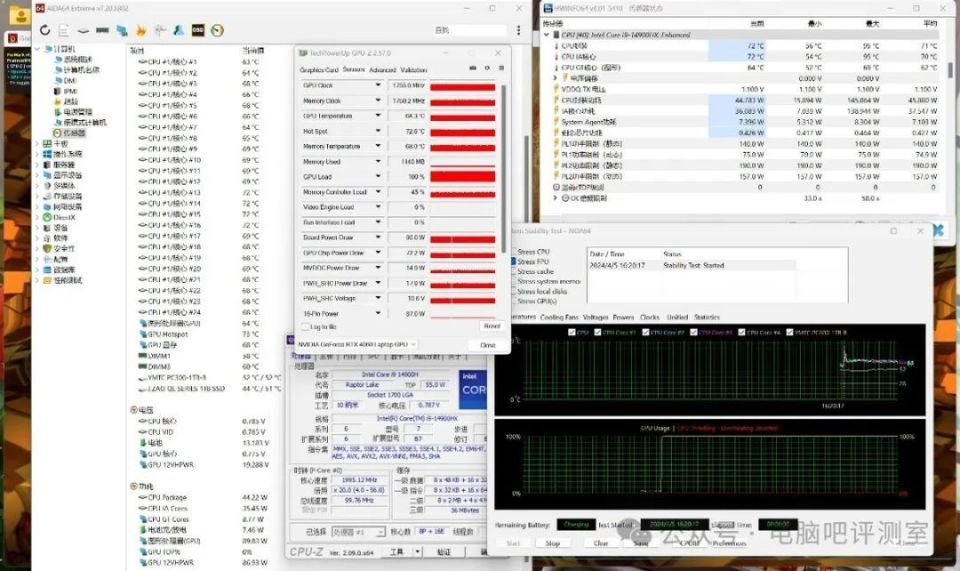The width and height of the screenshot is (960, 571).
Task: Click the GPU-Z screenshot camera icon
Action: coord(474,68)
